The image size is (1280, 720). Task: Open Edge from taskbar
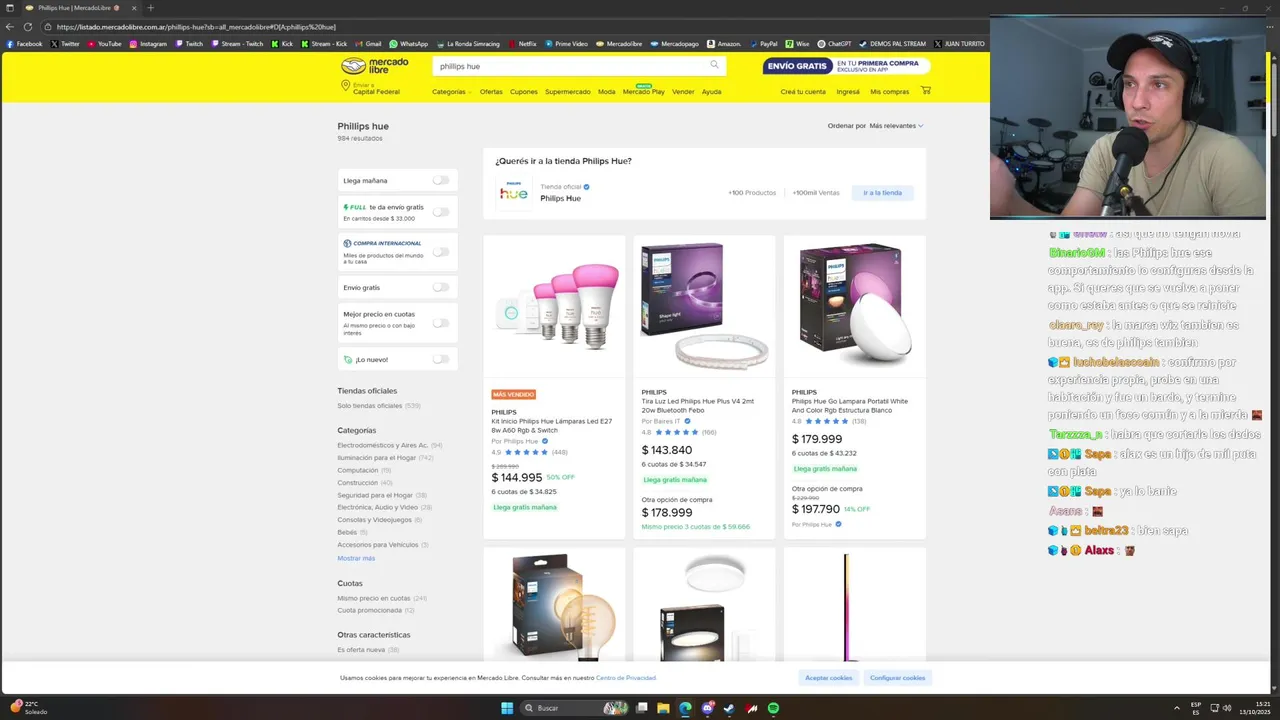click(x=685, y=708)
